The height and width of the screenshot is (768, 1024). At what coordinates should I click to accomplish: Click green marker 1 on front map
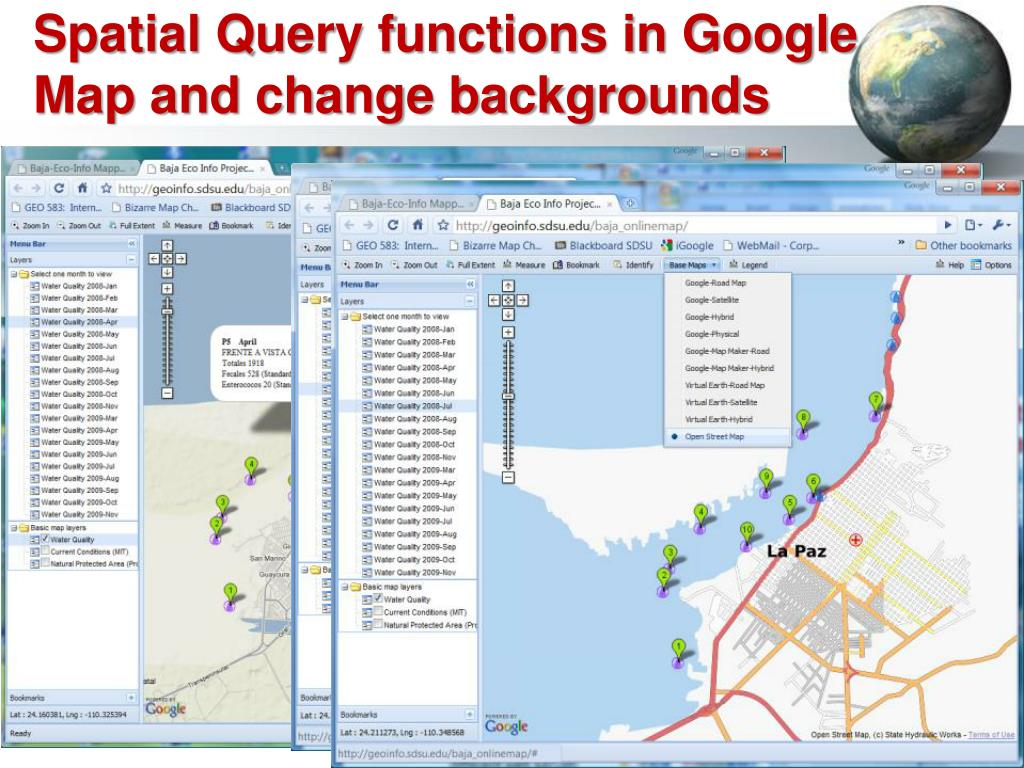coord(679,649)
